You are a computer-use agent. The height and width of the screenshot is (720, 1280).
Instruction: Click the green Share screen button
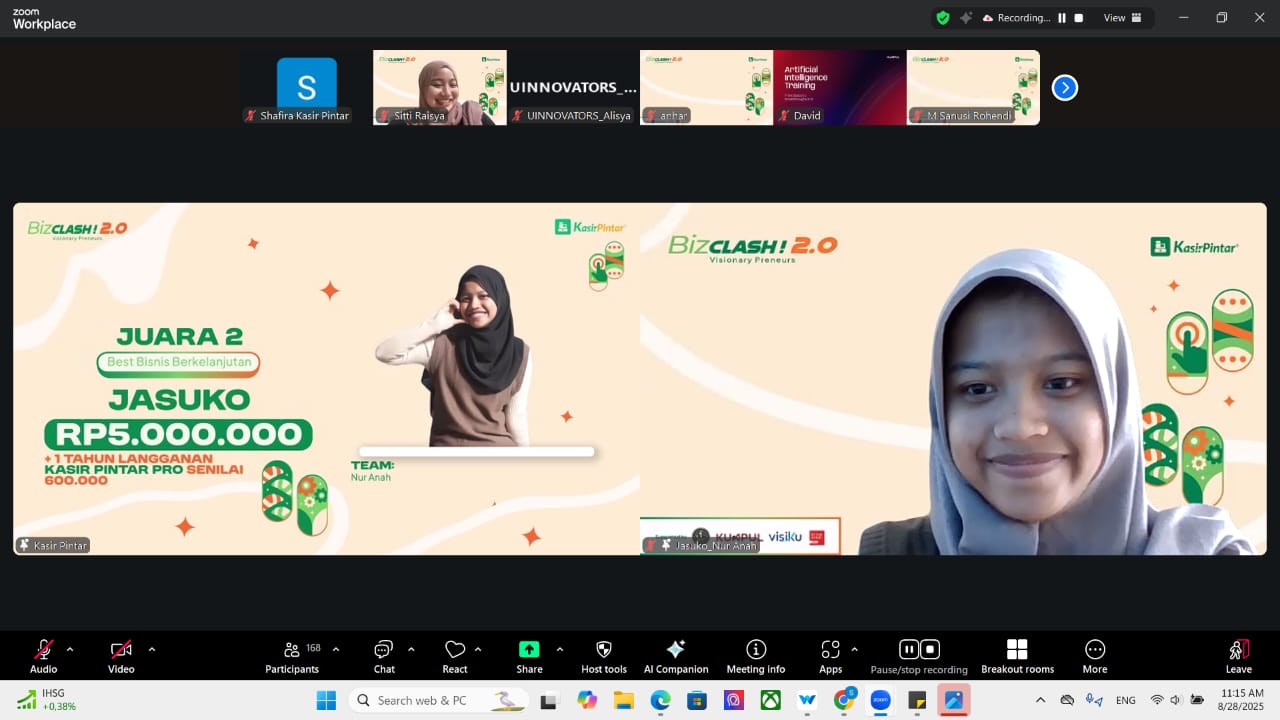click(529, 656)
